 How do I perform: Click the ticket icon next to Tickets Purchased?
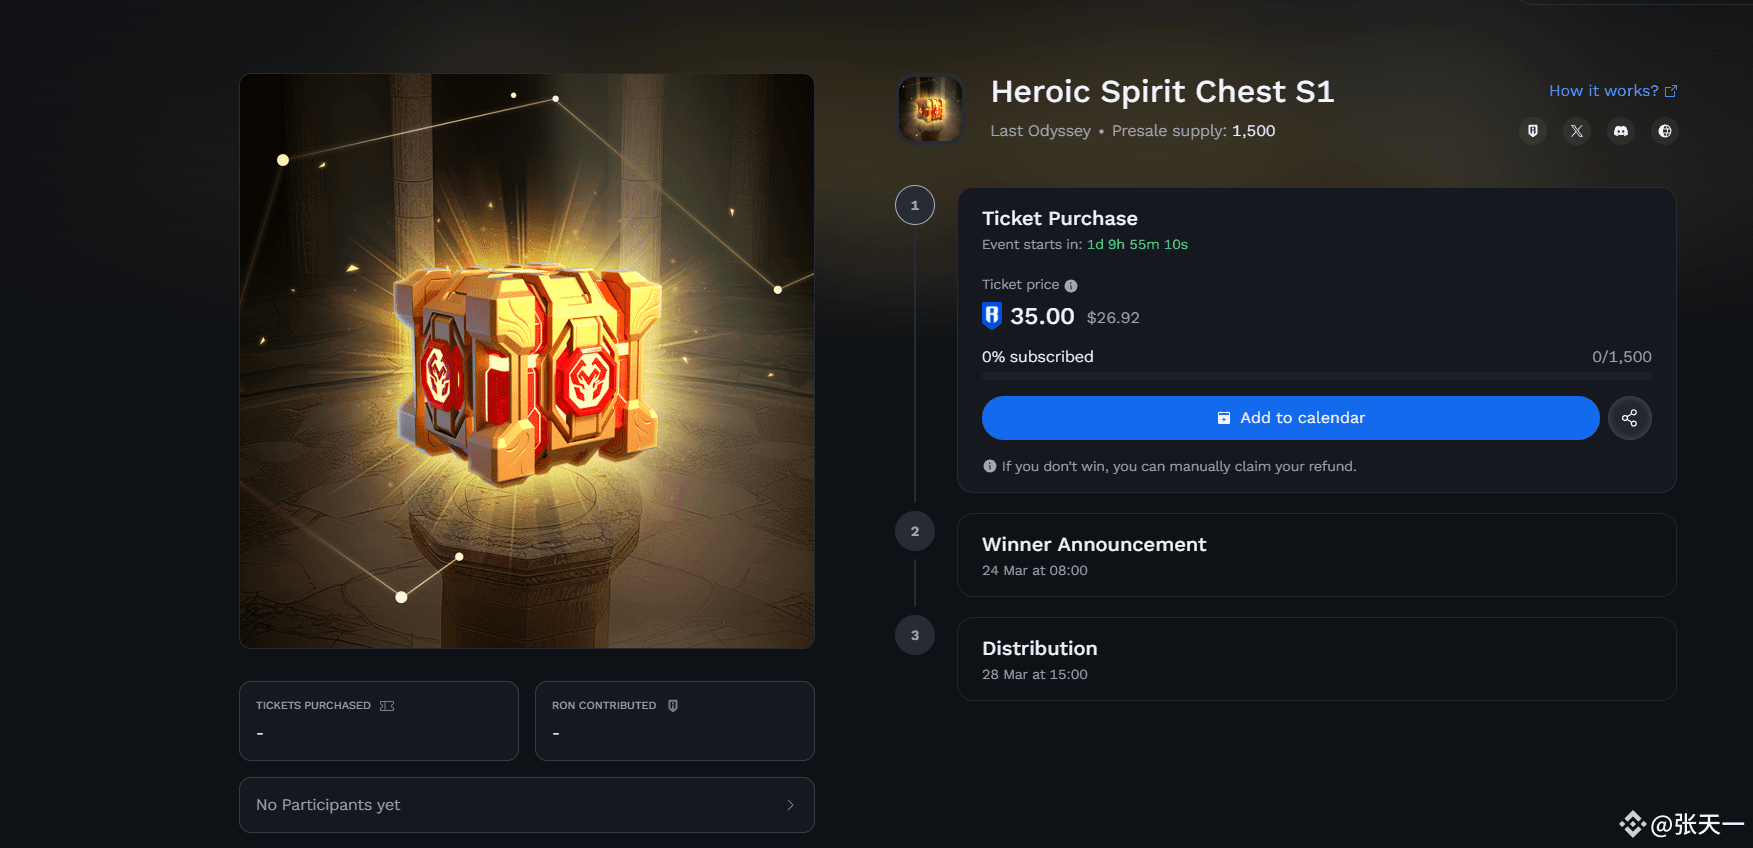[387, 706]
